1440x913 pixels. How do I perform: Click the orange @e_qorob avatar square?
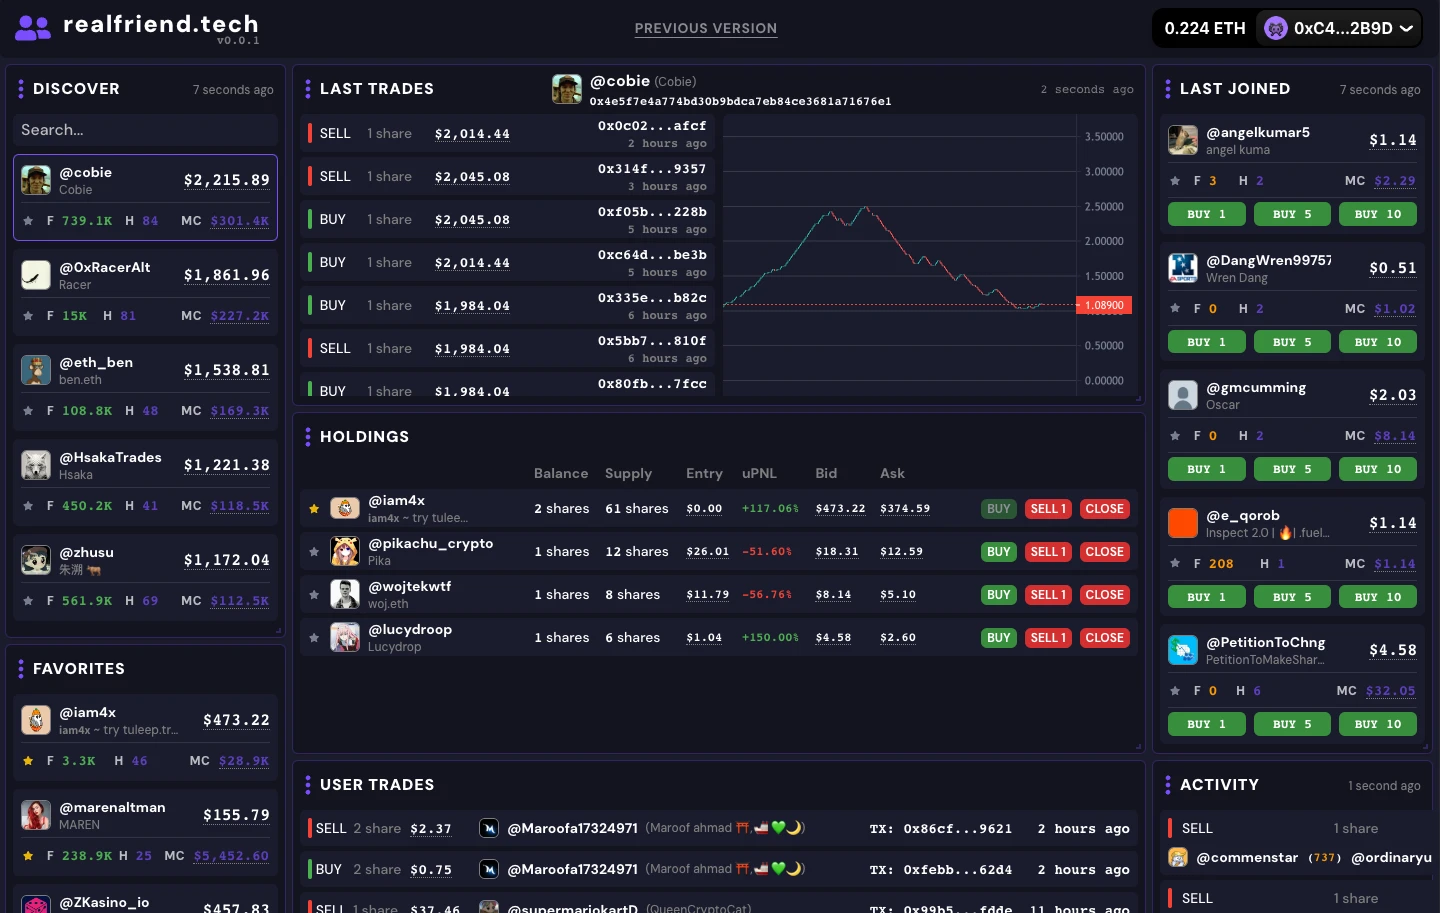point(1183,523)
